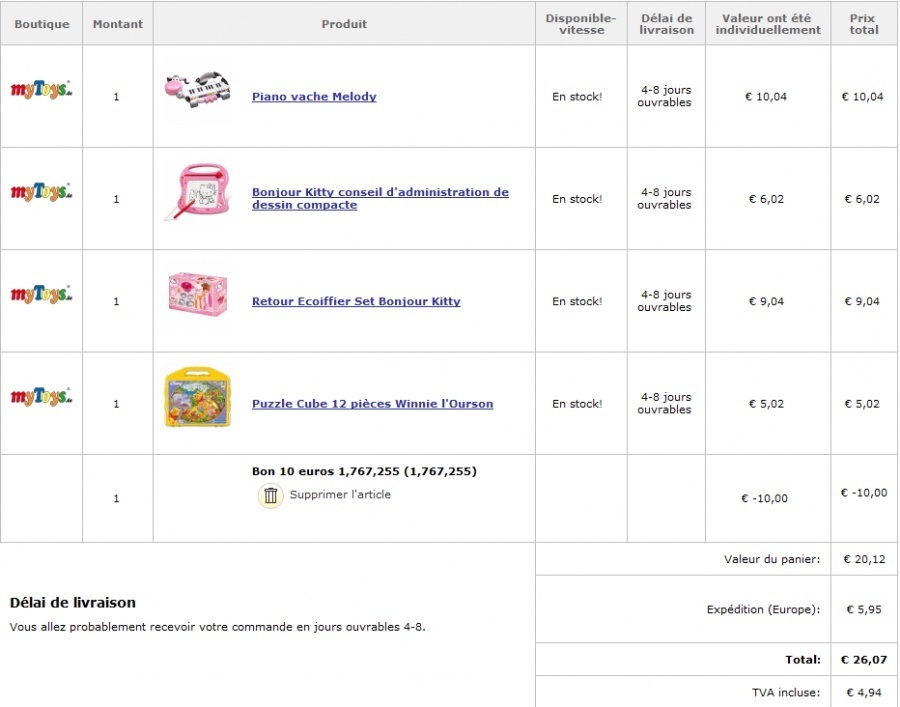Click myToys logo in Puzzle Cube Winnie row

pyautogui.click(x=41, y=397)
